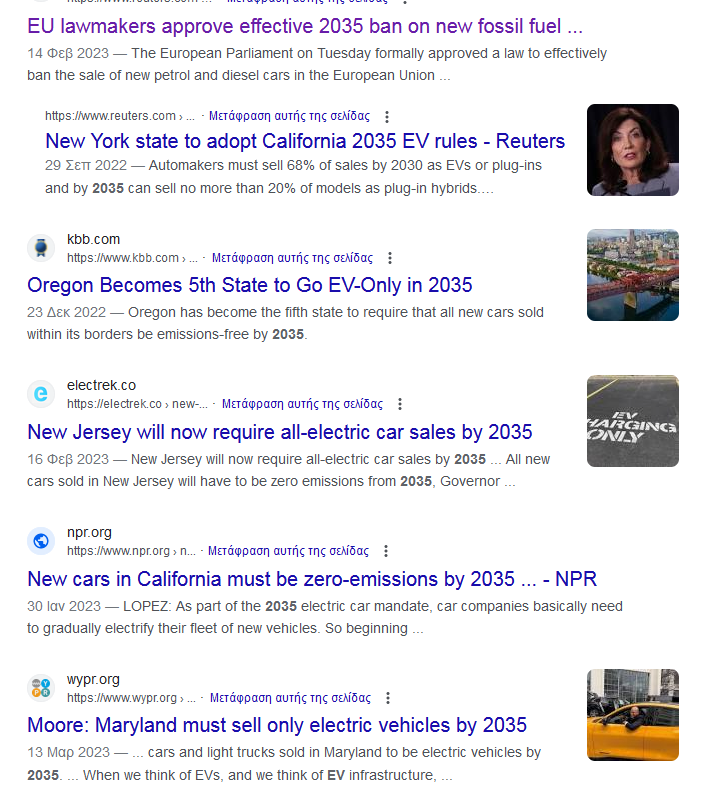
Task: Open three-dot menu for npr.org result
Action: [386, 551]
